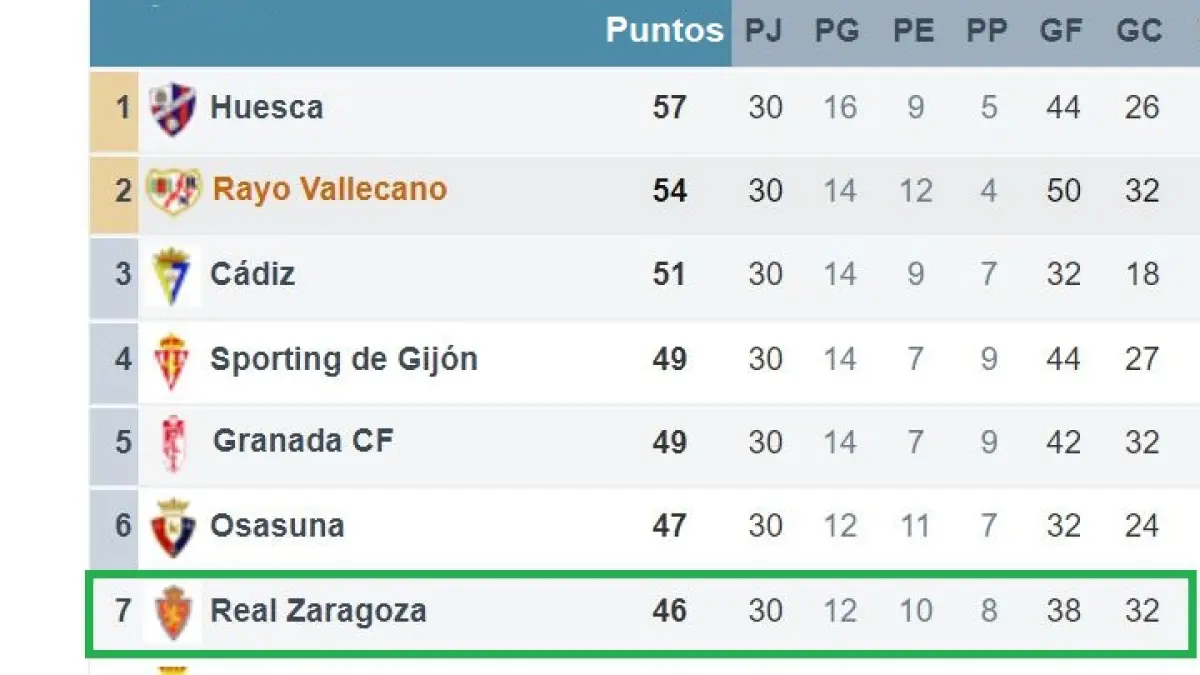Click the Osasuna club crest
The width and height of the screenshot is (1200, 675).
[x=173, y=527]
